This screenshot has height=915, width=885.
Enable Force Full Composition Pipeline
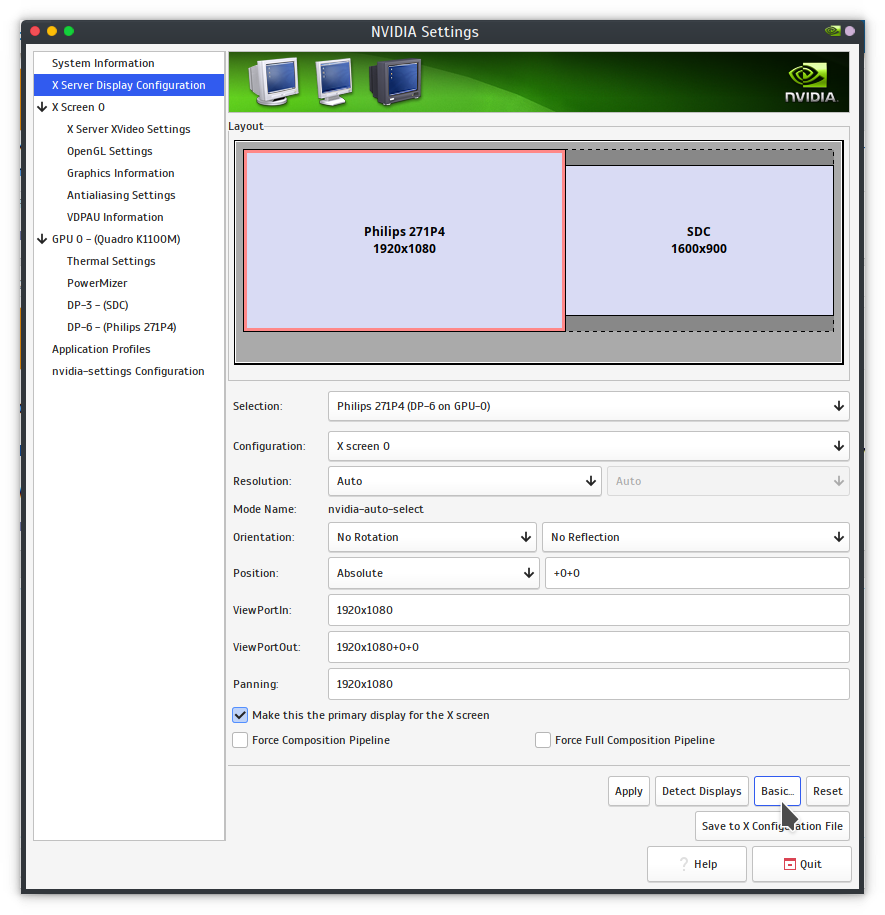[x=543, y=740]
